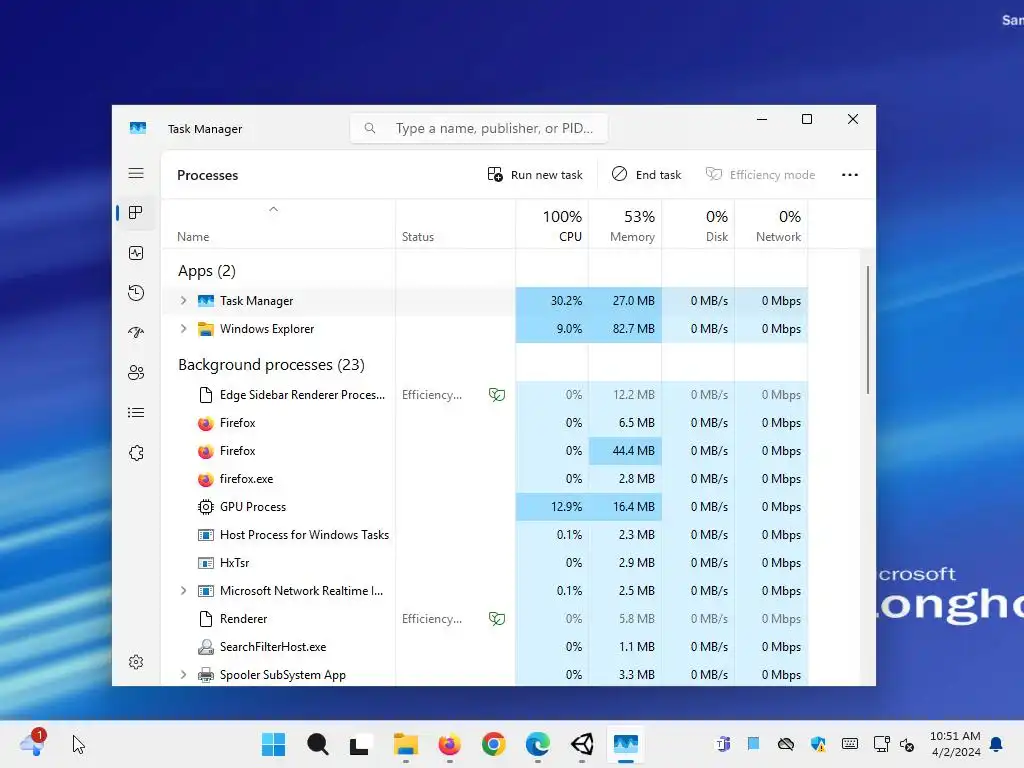Viewport: 1024px width, 768px height.
Task: Open File Explorer from the taskbar
Action: (x=406, y=744)
